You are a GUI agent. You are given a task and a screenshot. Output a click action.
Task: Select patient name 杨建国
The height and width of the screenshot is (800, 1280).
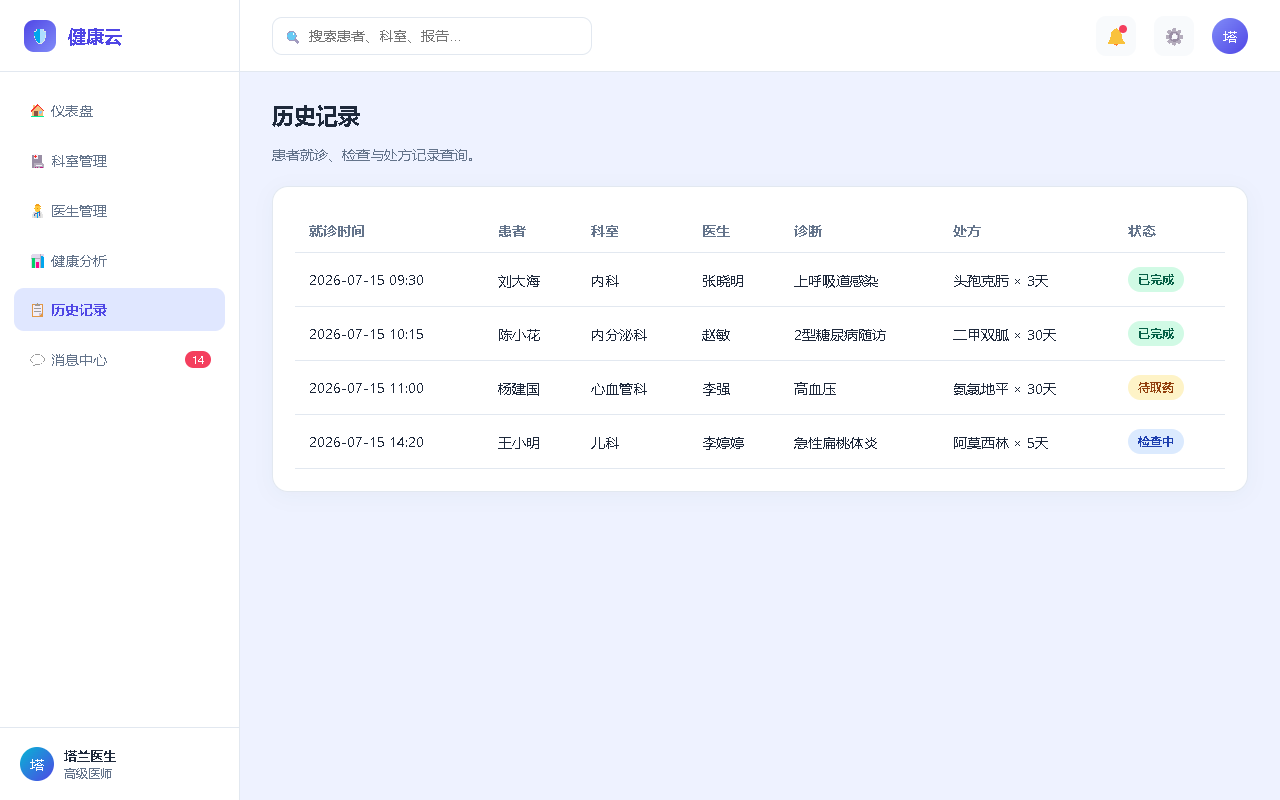[x=519, y=389]
